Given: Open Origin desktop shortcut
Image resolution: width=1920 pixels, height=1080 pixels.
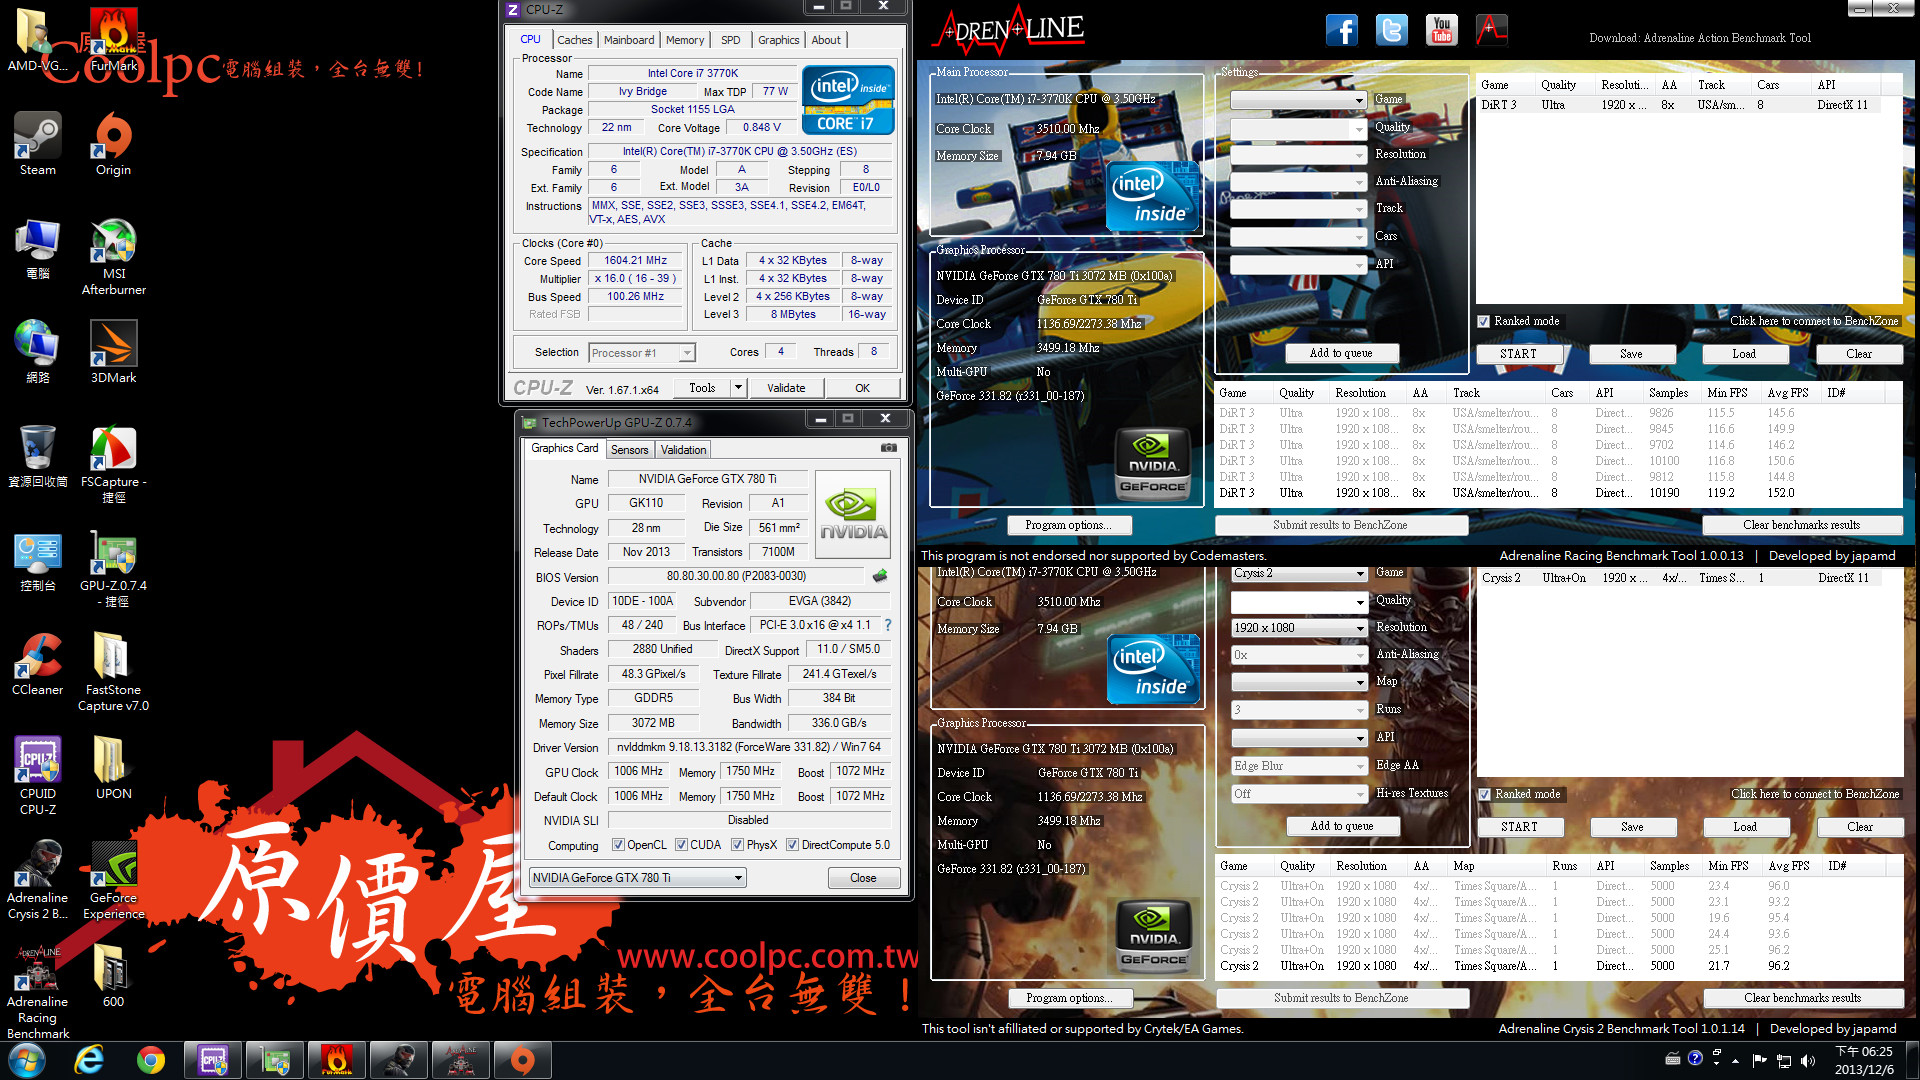Looking at the screenshot, I should tap(113, 144).
